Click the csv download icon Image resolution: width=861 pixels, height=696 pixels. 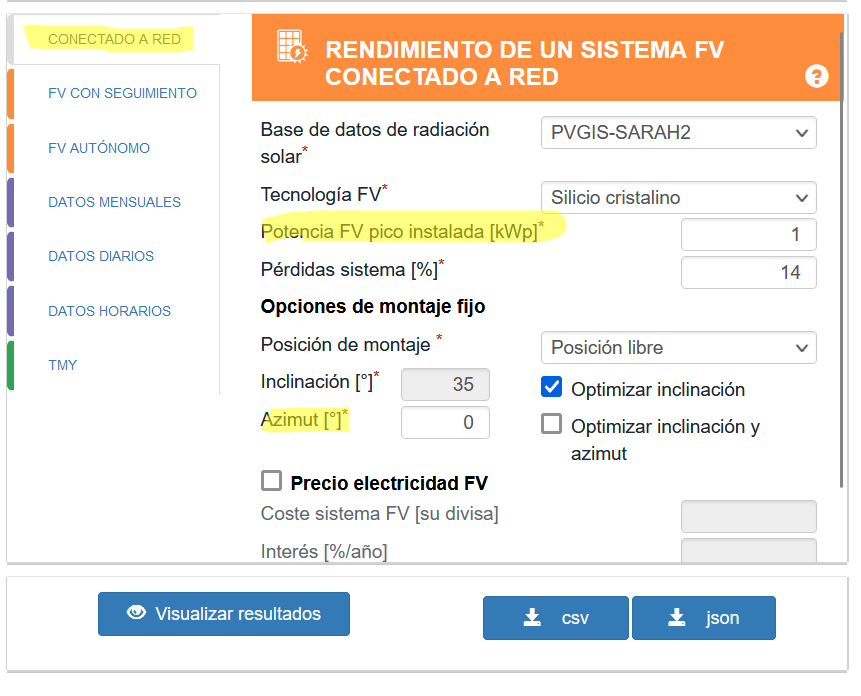click(x=533, y=618)
